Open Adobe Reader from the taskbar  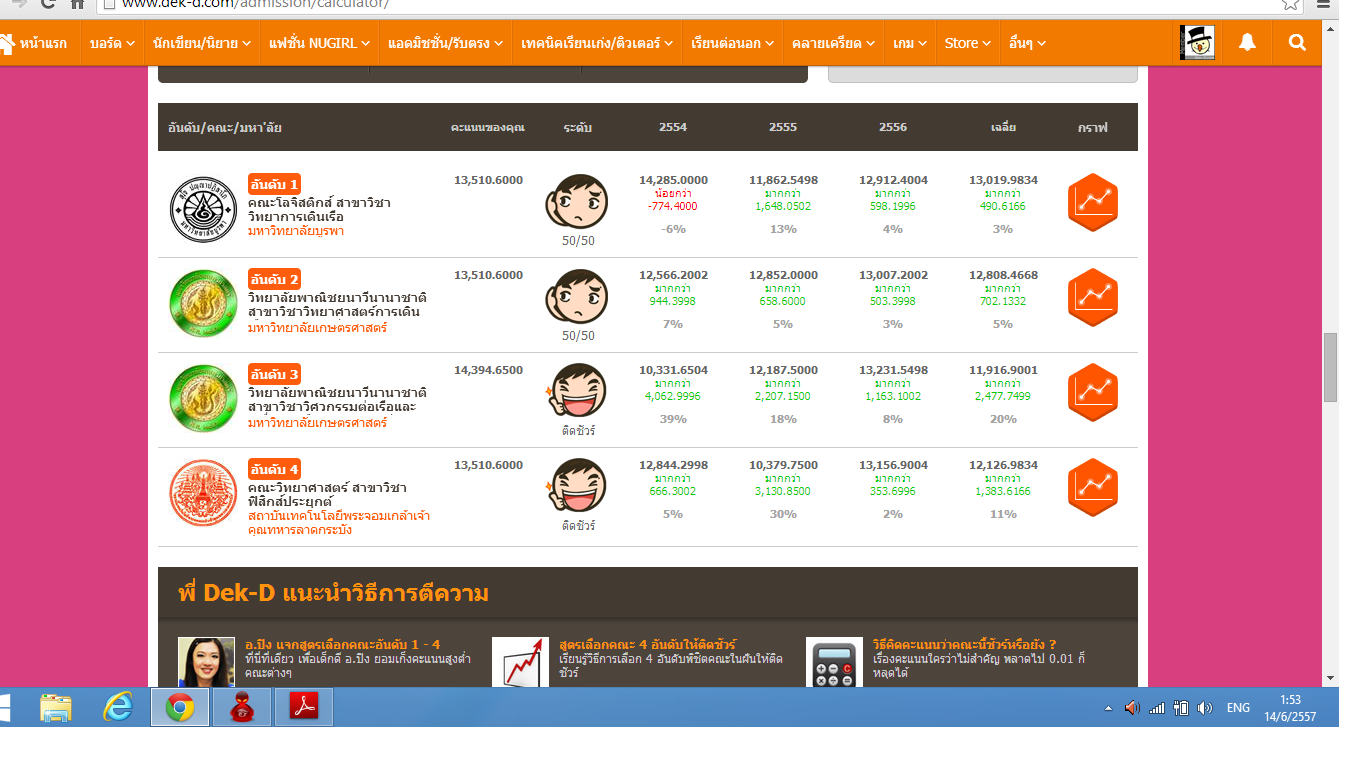click(x=303, y=708)
